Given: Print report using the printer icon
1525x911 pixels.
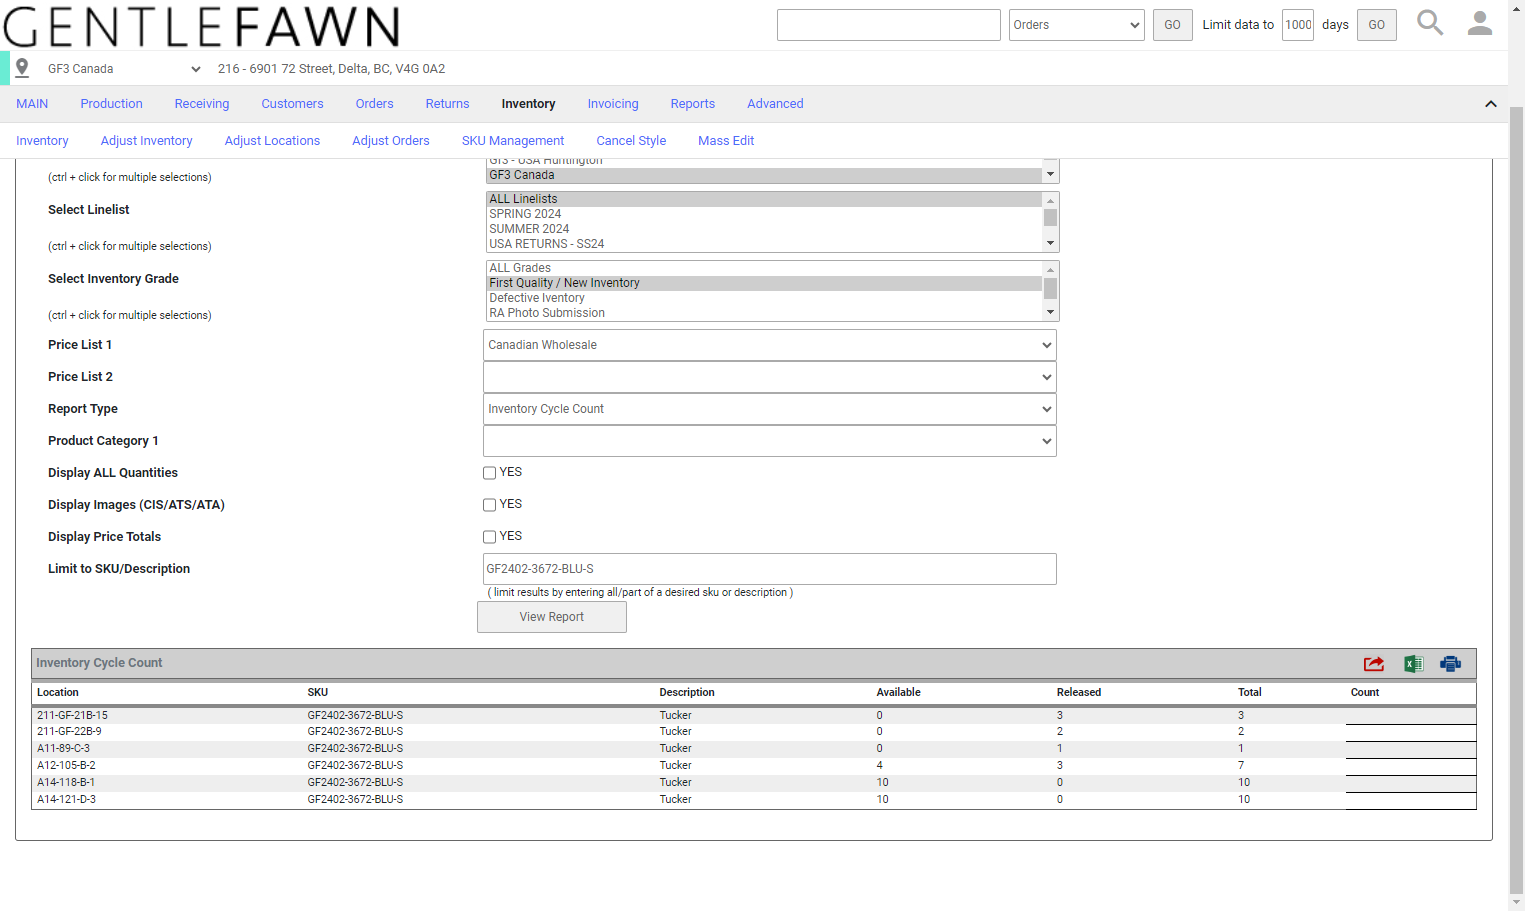Looking at the screenshot, I should 1451,664.
